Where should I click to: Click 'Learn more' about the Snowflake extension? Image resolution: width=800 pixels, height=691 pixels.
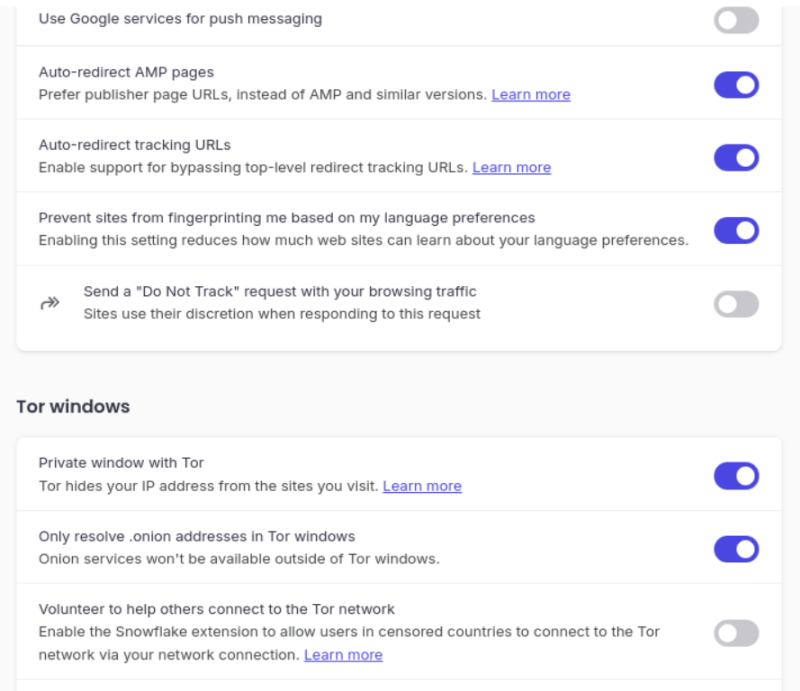pos(343,655)
